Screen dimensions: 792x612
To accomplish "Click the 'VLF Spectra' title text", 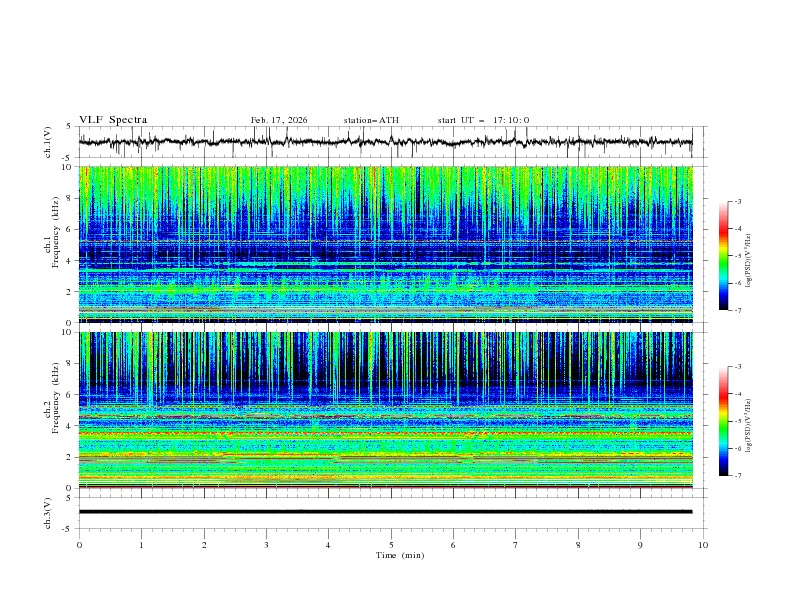I will point(113,120).
